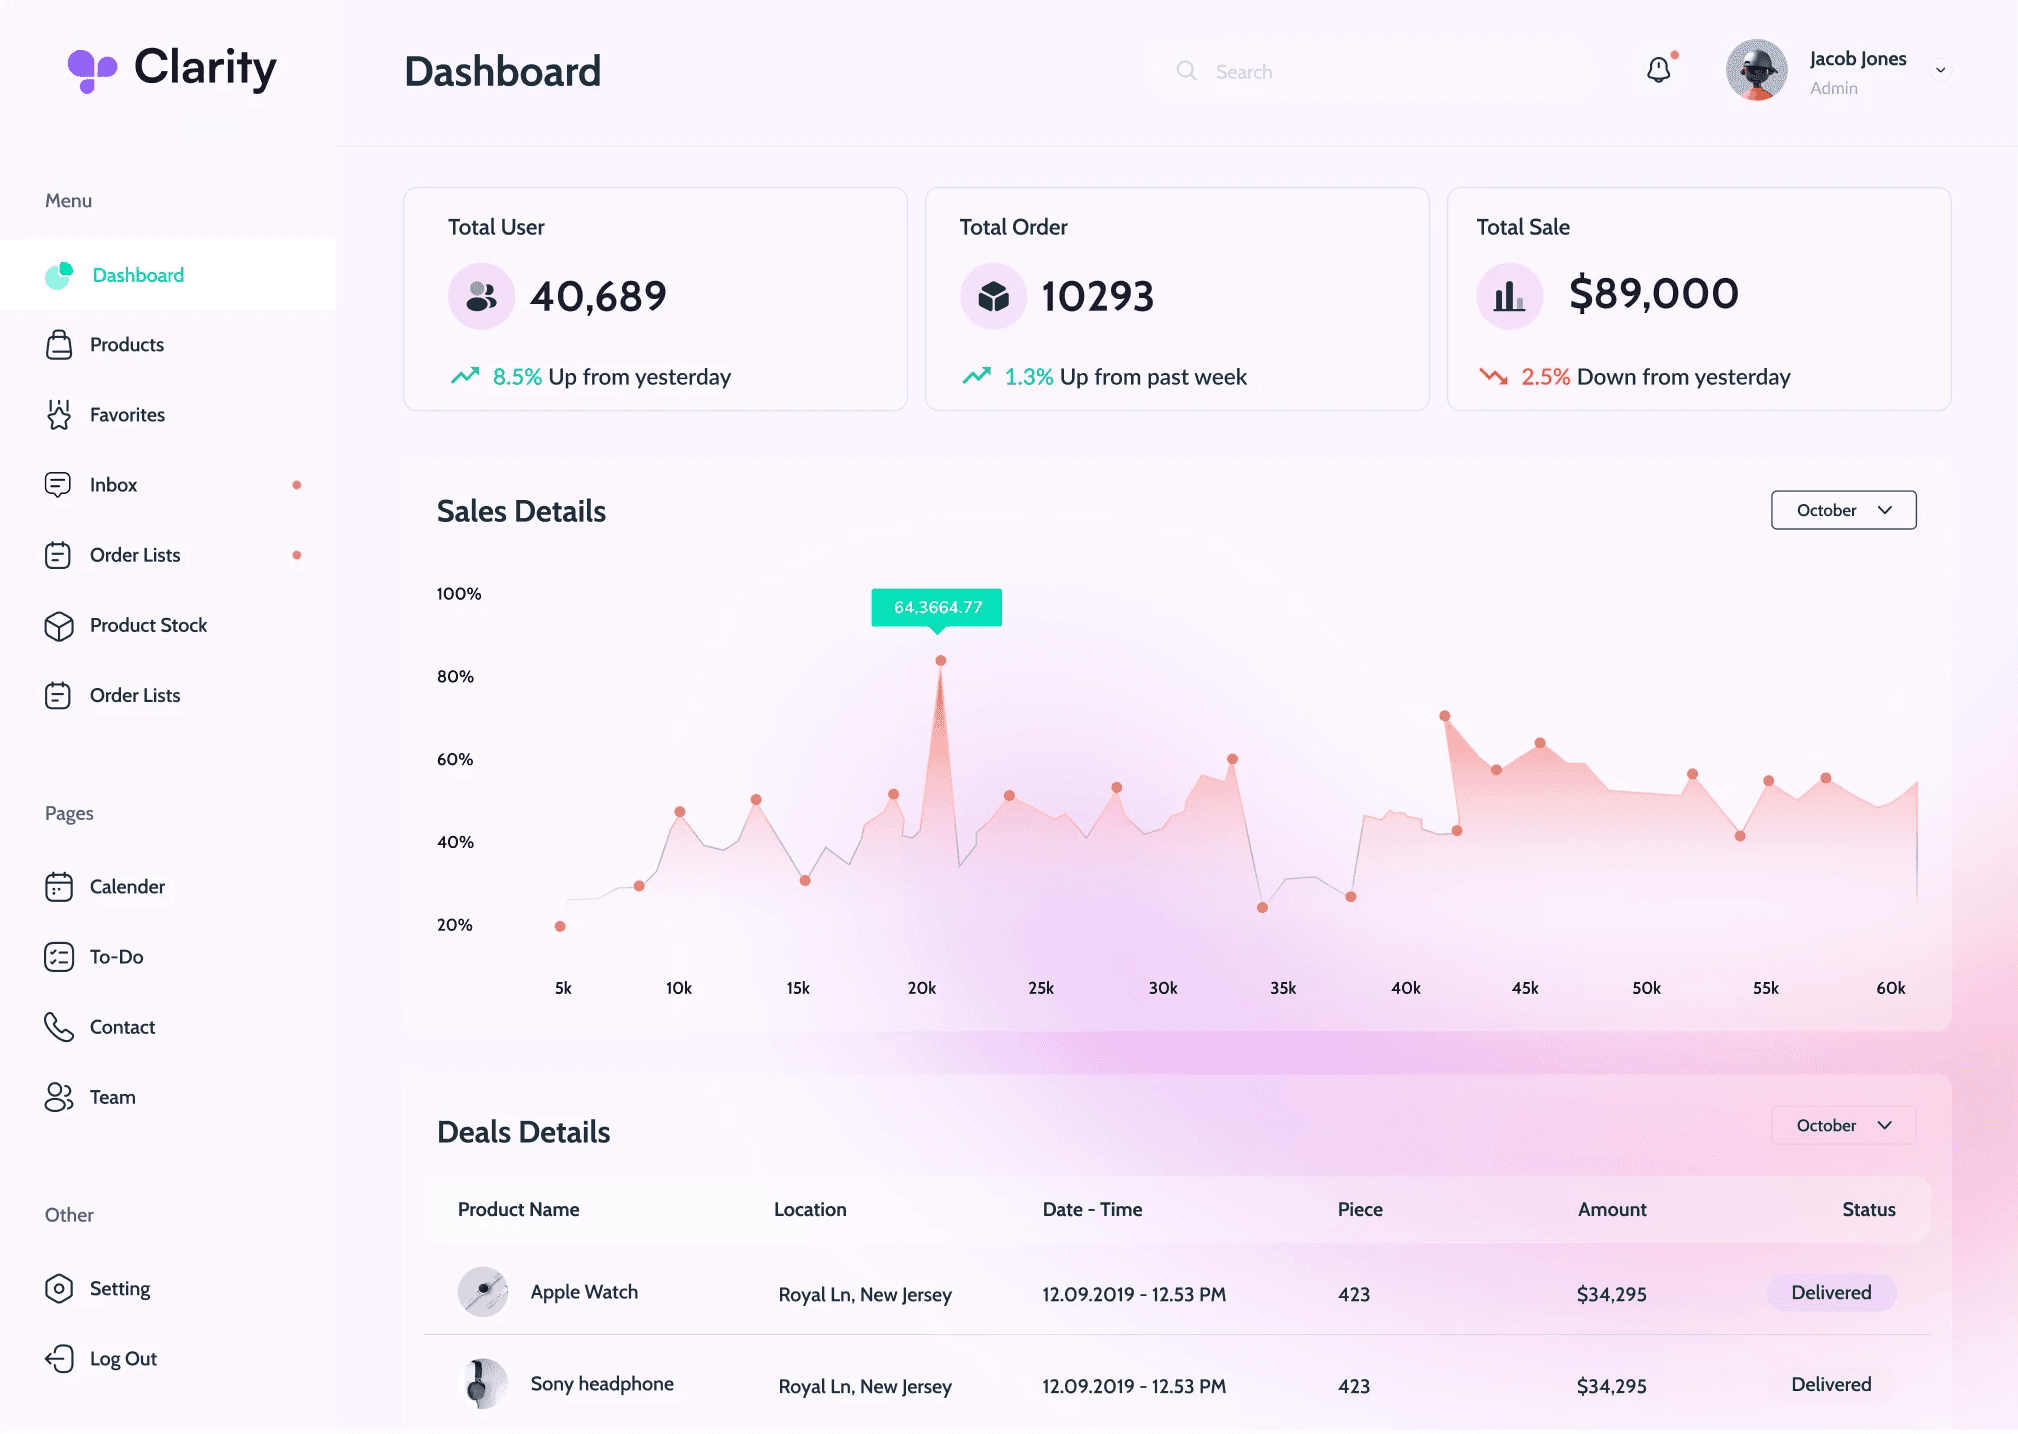Click the Piece column header
Image resolution: width=2018 pixels, height=1434 pixels.
[1360, 1209]
